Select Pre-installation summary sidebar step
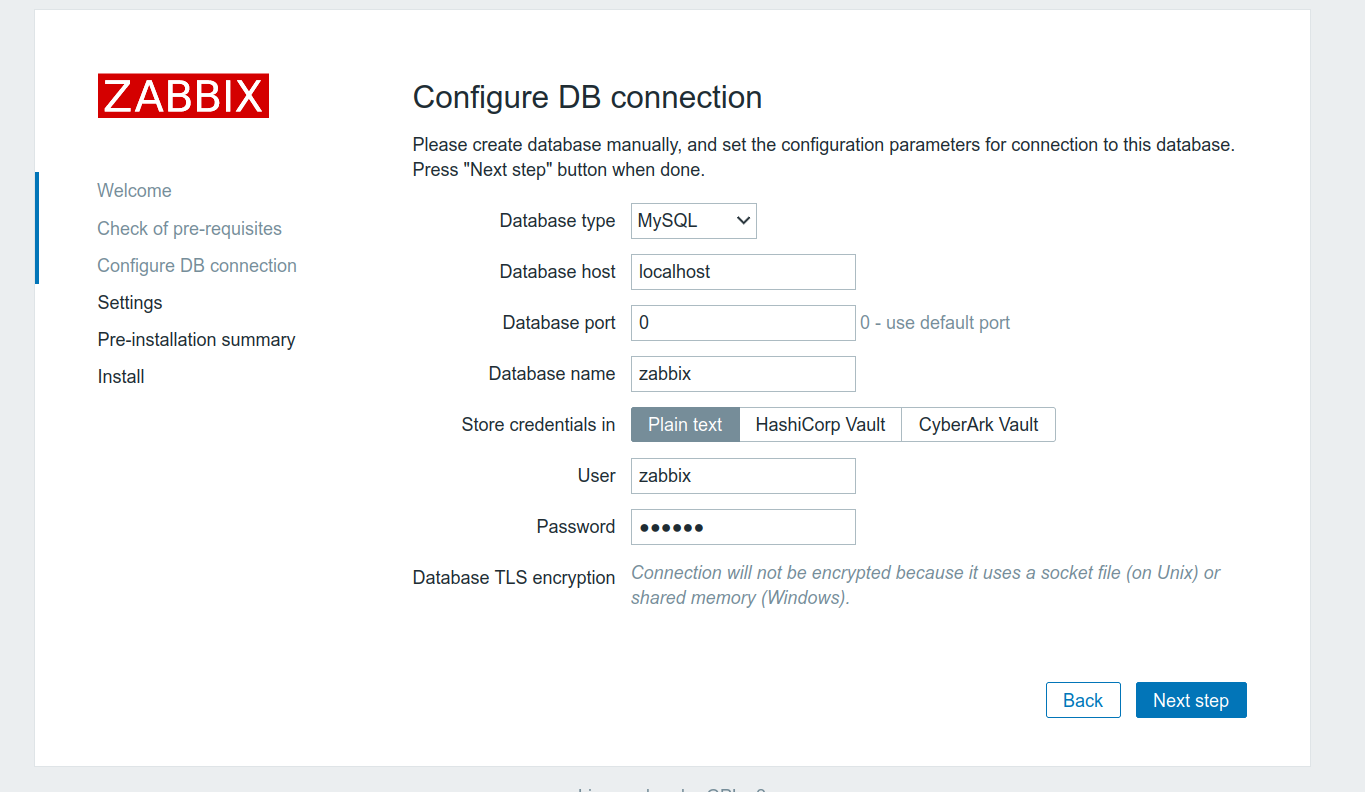The height and width of the screenshot is (792, 1365). pyautogui.click(x=196, y=340)
